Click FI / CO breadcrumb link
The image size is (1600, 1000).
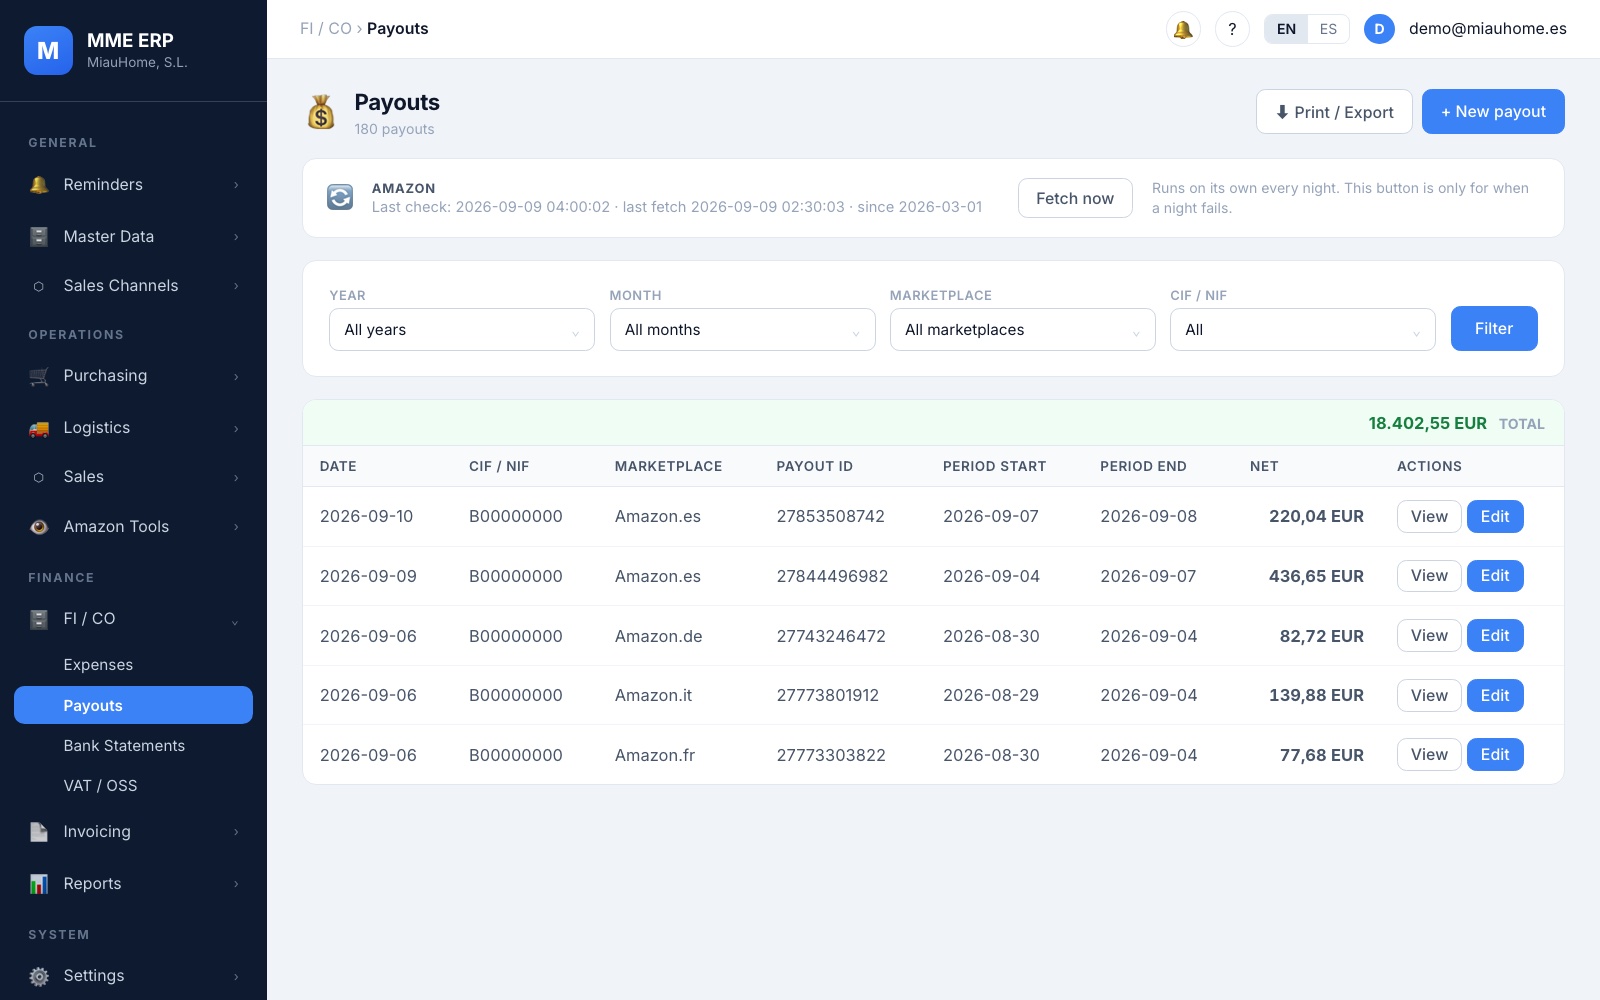[x=326, y=29]
